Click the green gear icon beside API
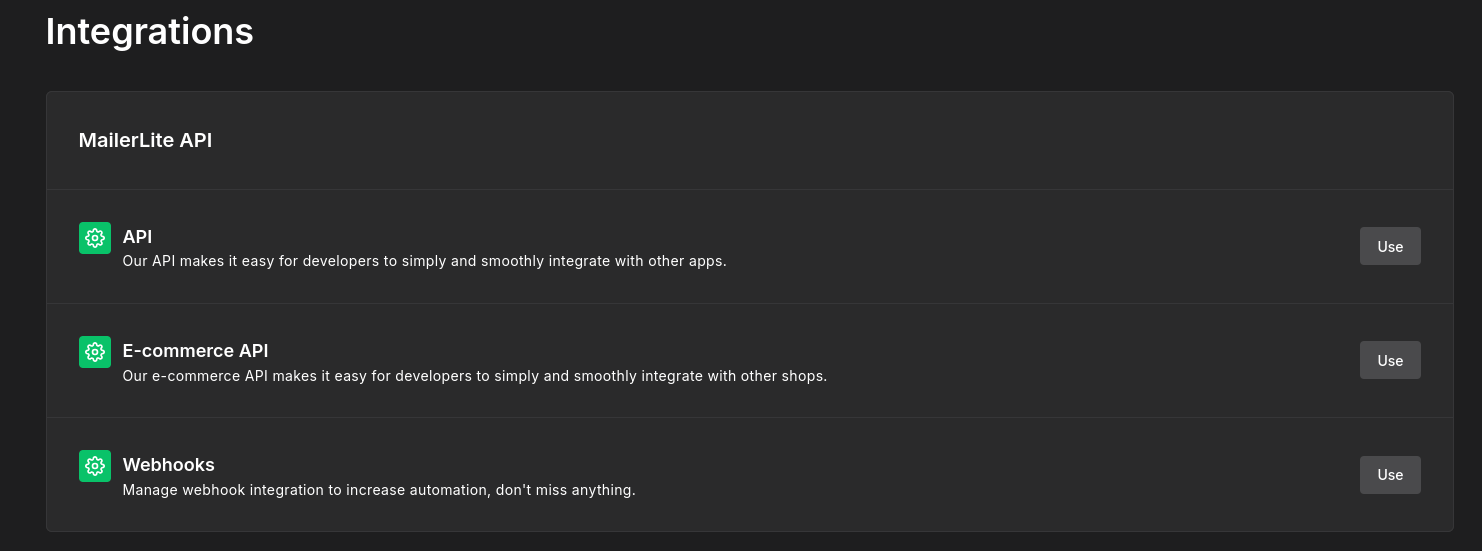Screen dimensions: 1482x551 [95, 238]
